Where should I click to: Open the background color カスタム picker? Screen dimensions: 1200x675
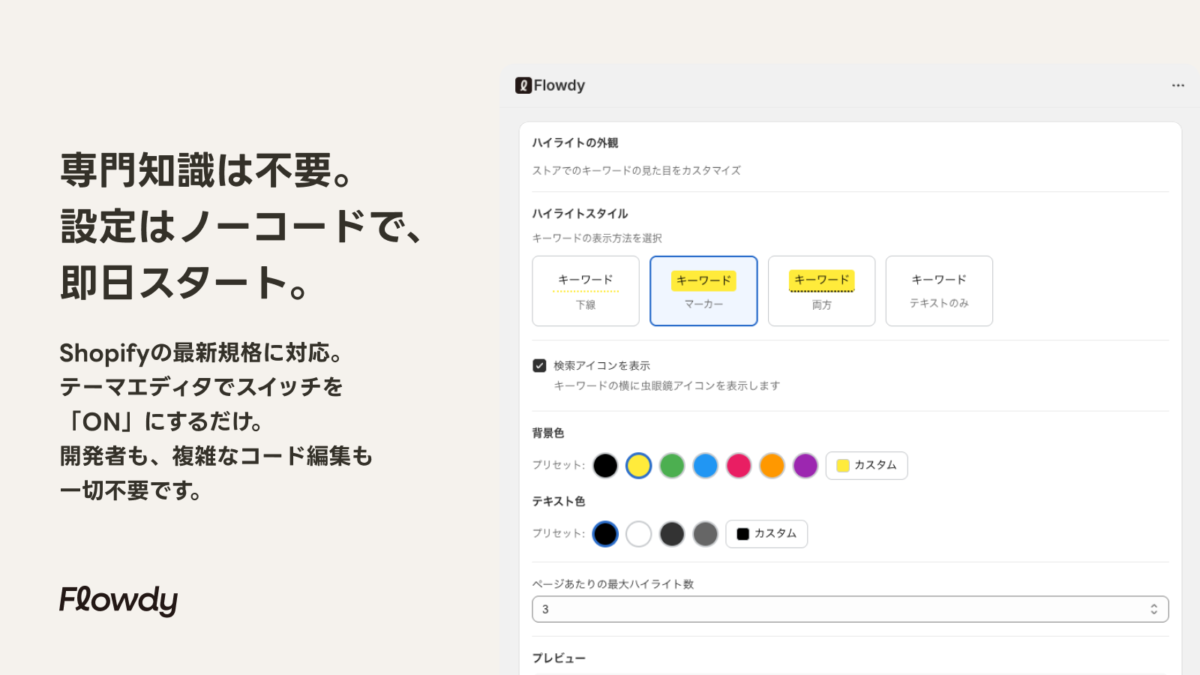click(867, 466)
